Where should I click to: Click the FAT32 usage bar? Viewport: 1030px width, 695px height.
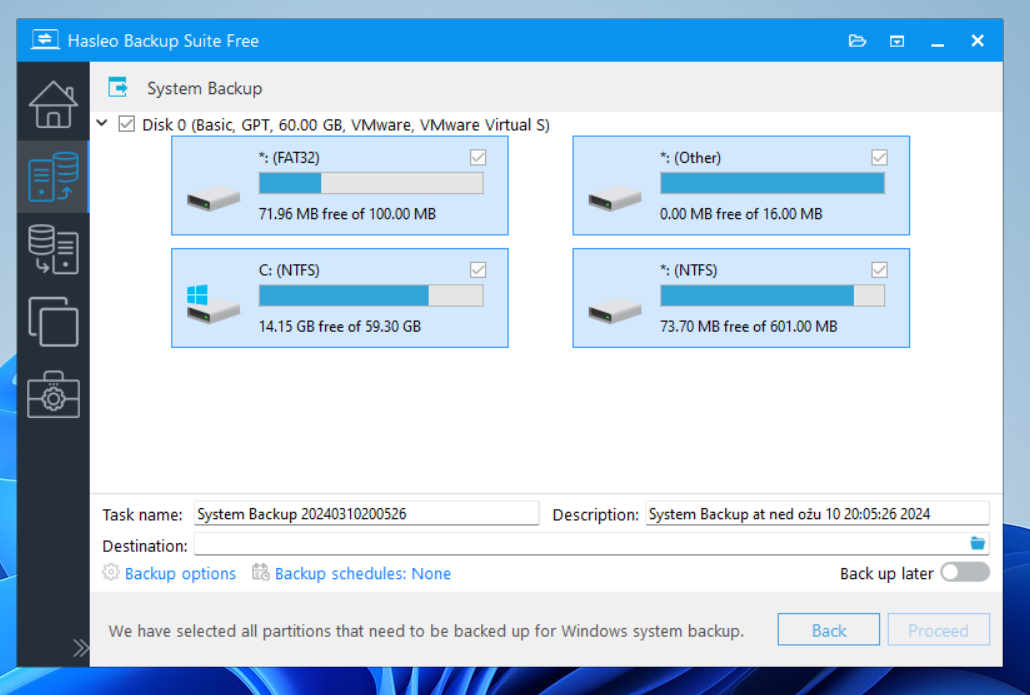click(371, 183)
